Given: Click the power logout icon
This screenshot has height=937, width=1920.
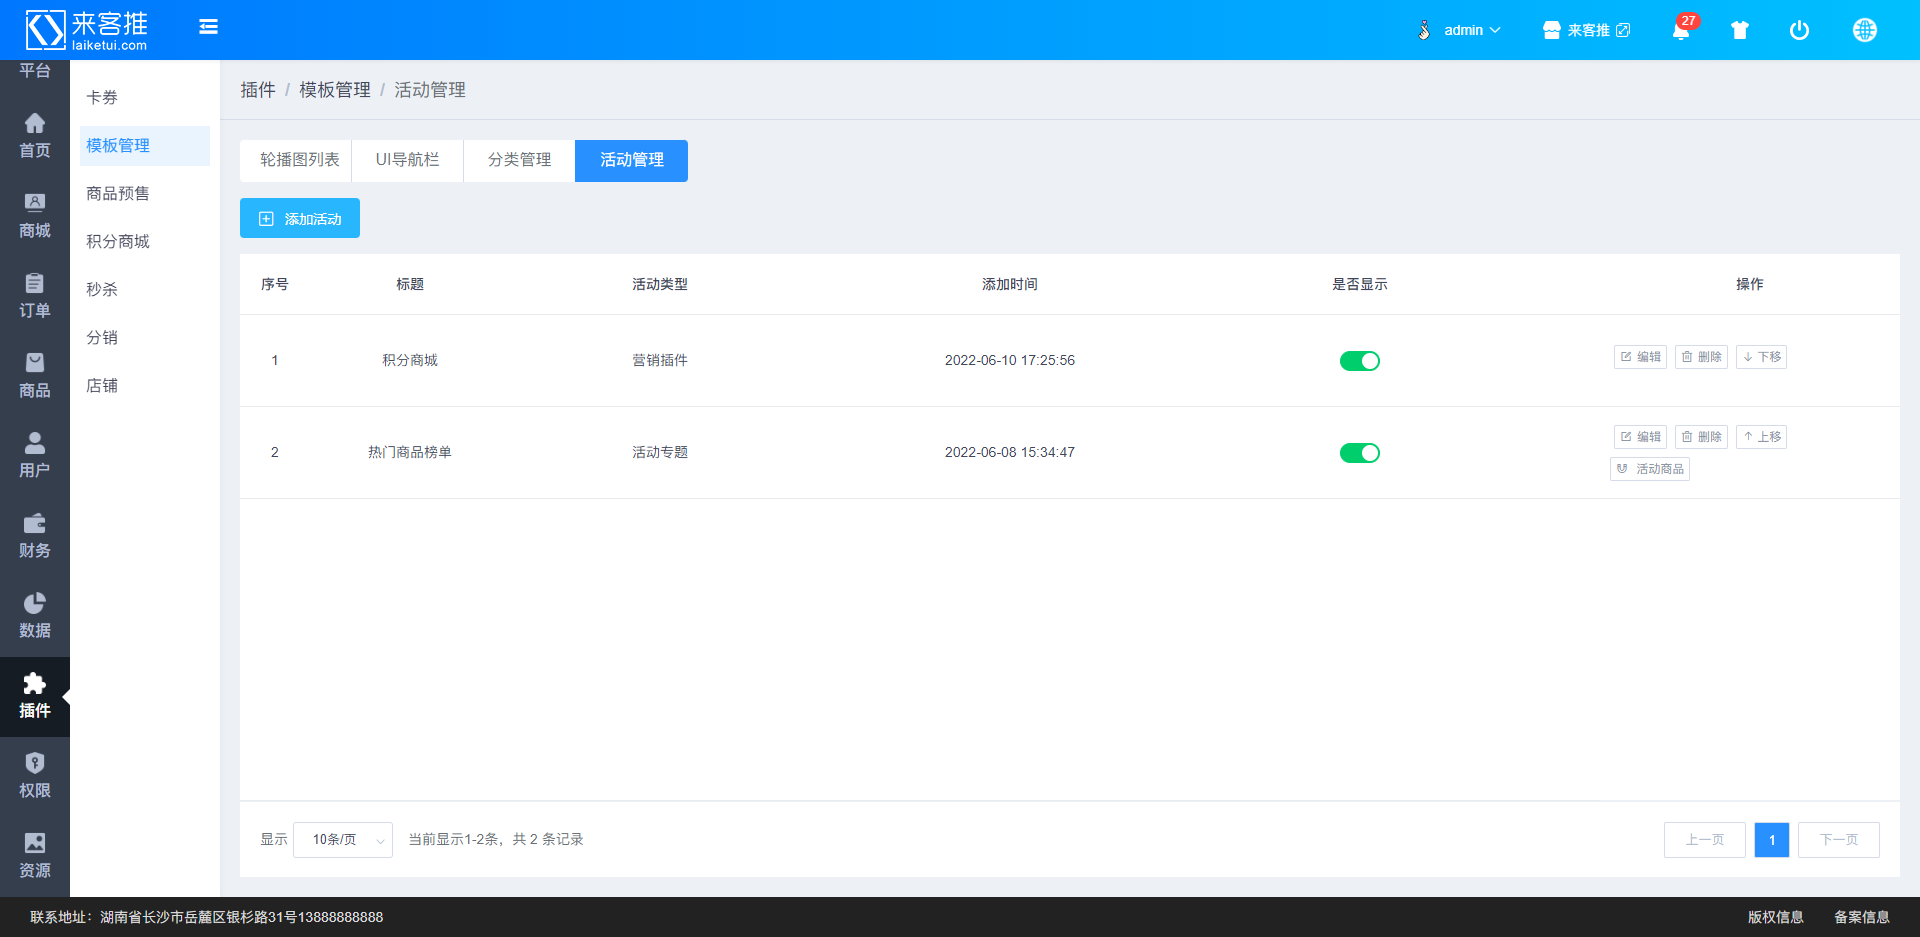Looking at the screenshot, I should click(x=1799, y=30).
